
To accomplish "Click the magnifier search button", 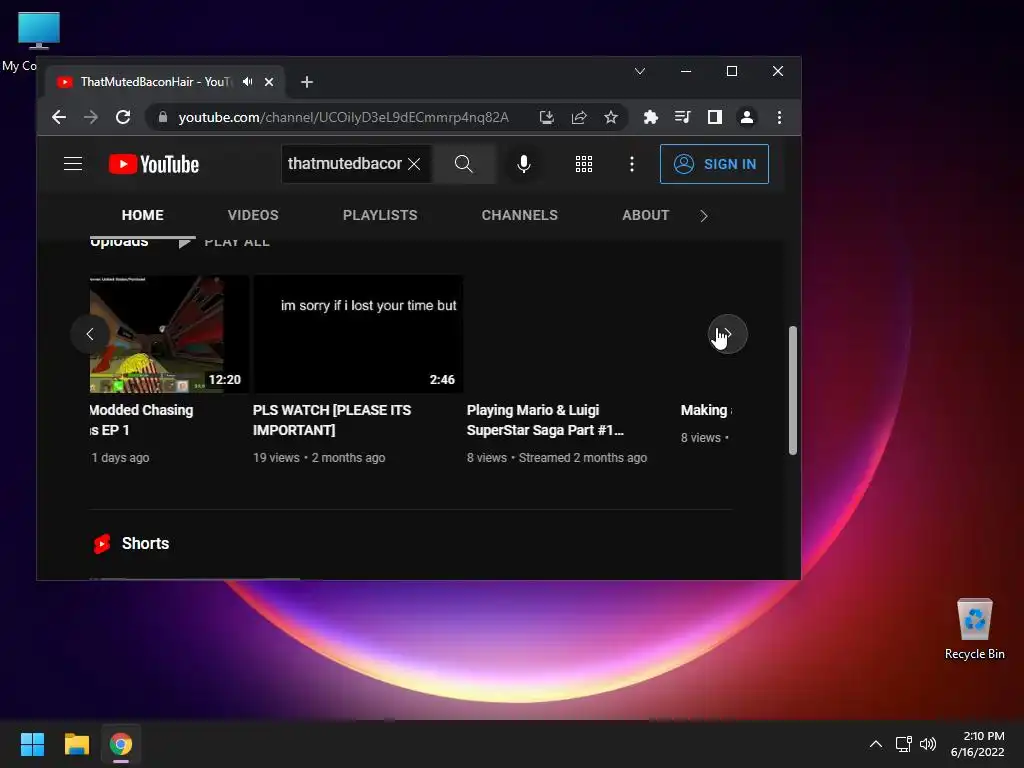I will [x=464, y=163].
